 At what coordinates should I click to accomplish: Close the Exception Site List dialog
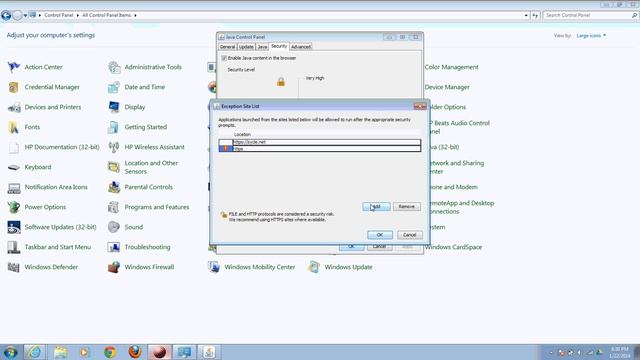pyautogui.click(x=420, y=106)
